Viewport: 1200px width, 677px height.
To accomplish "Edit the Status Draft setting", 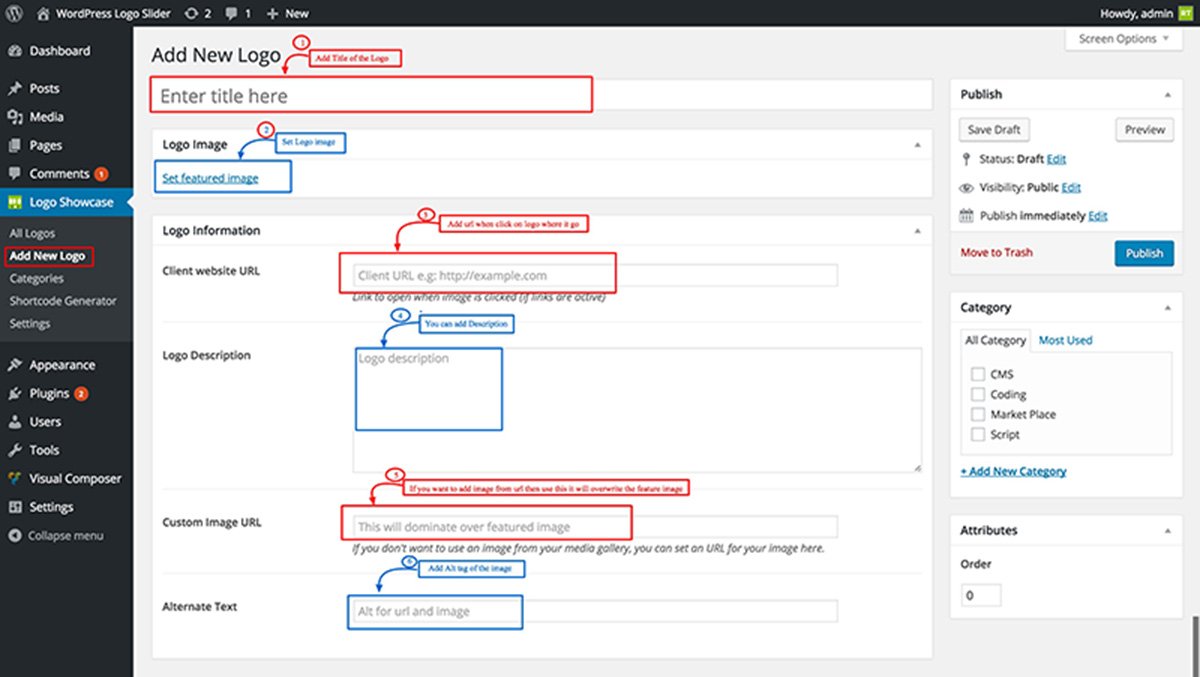I will point(1056,159).
